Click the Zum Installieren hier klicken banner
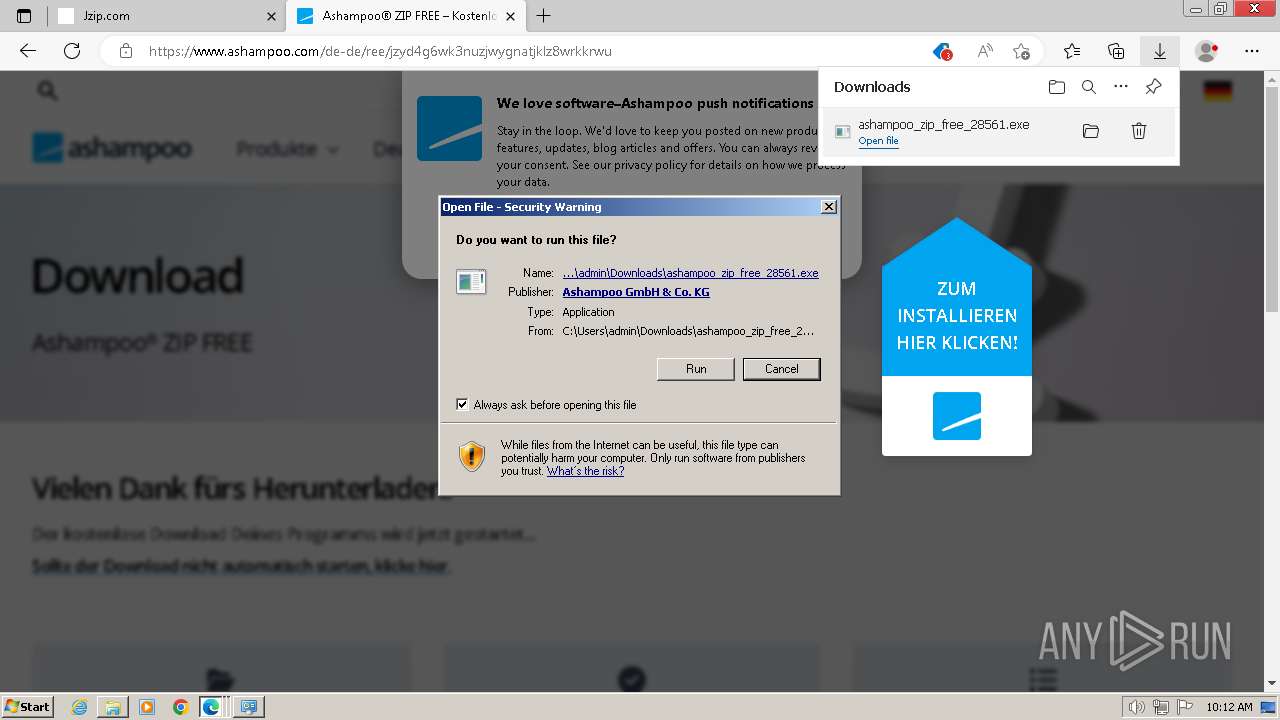The image size is (1280, 720). [x=957, y=336]
